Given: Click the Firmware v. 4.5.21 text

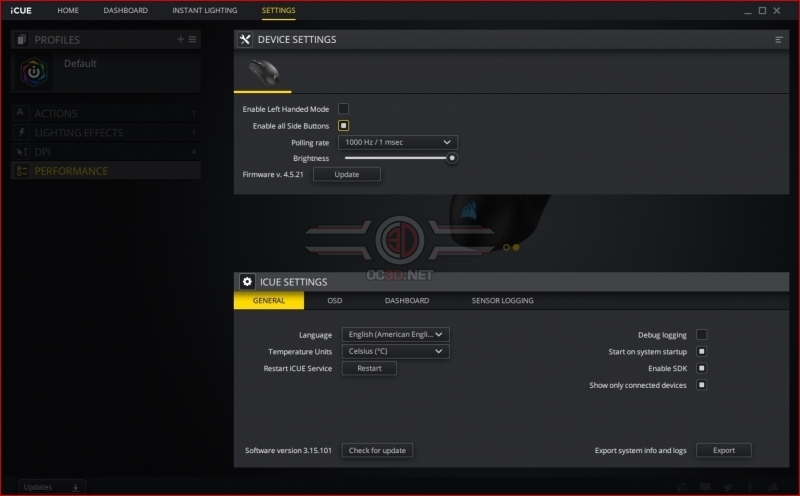Looking at the screenshot, I should click(x=273, y=175).
